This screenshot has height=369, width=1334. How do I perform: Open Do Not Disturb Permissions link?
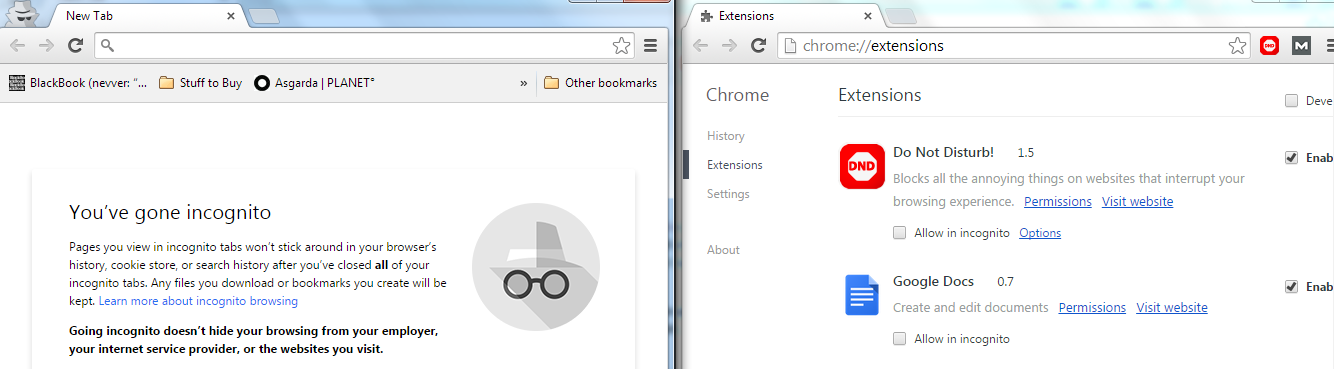click(1058, 202)
